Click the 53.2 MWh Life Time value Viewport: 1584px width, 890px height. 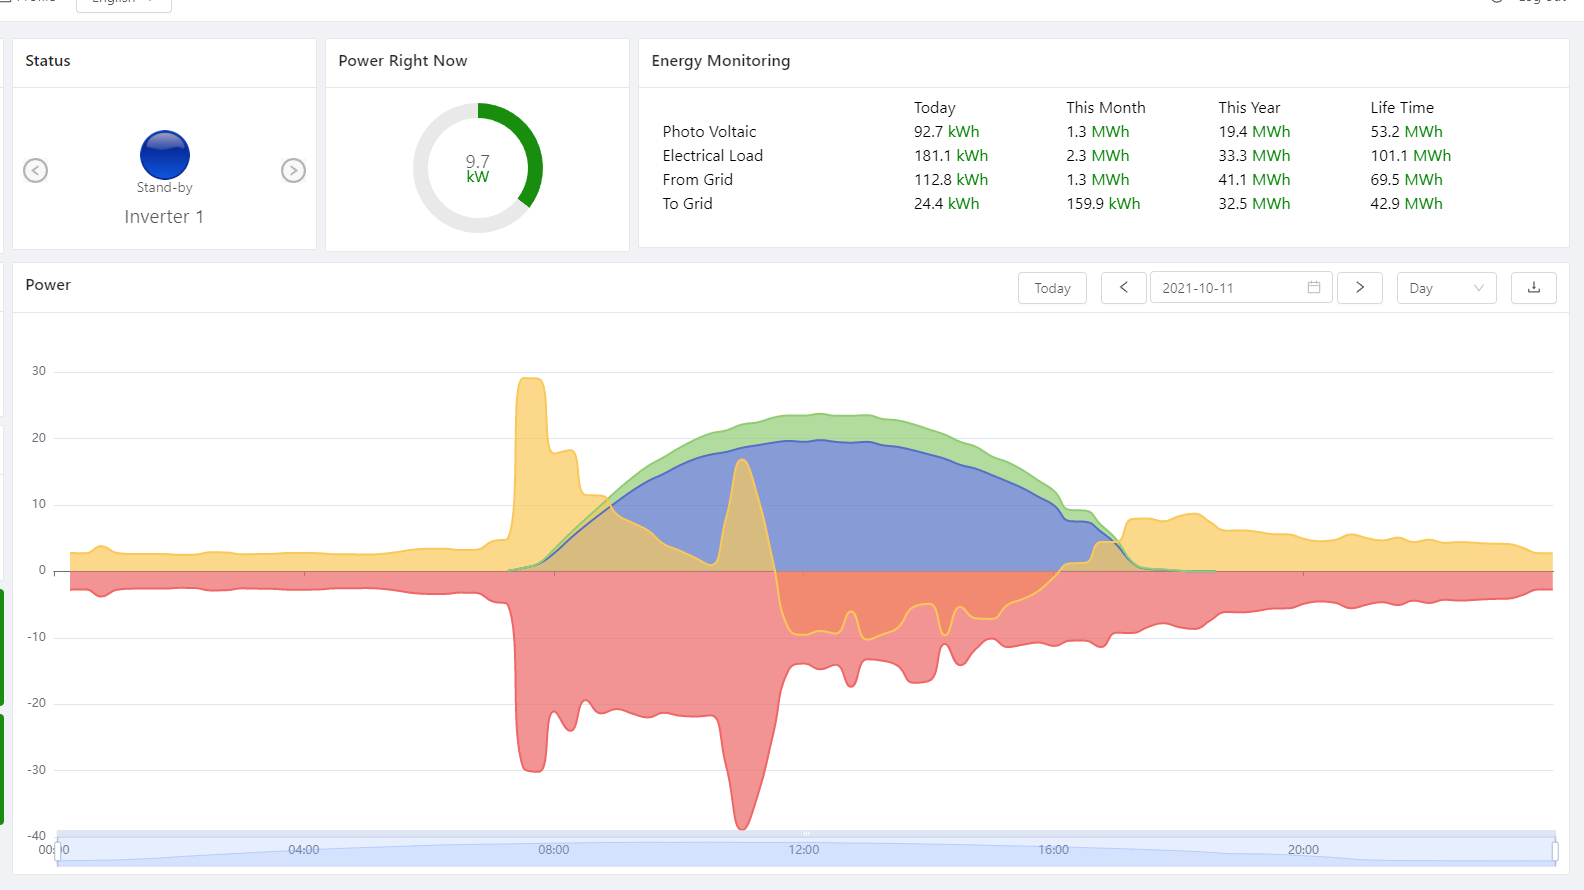1406,132
